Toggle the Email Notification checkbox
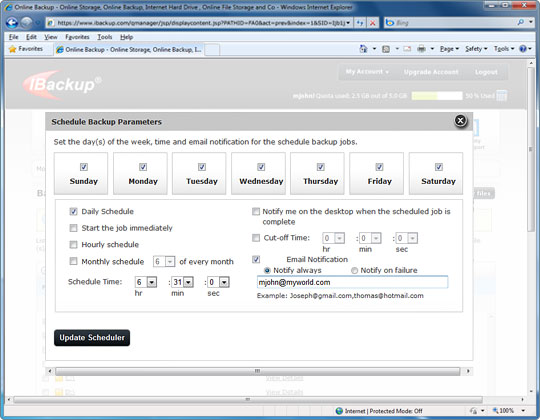The width and height of the screenshot is (540, 420). click(256, 259)
